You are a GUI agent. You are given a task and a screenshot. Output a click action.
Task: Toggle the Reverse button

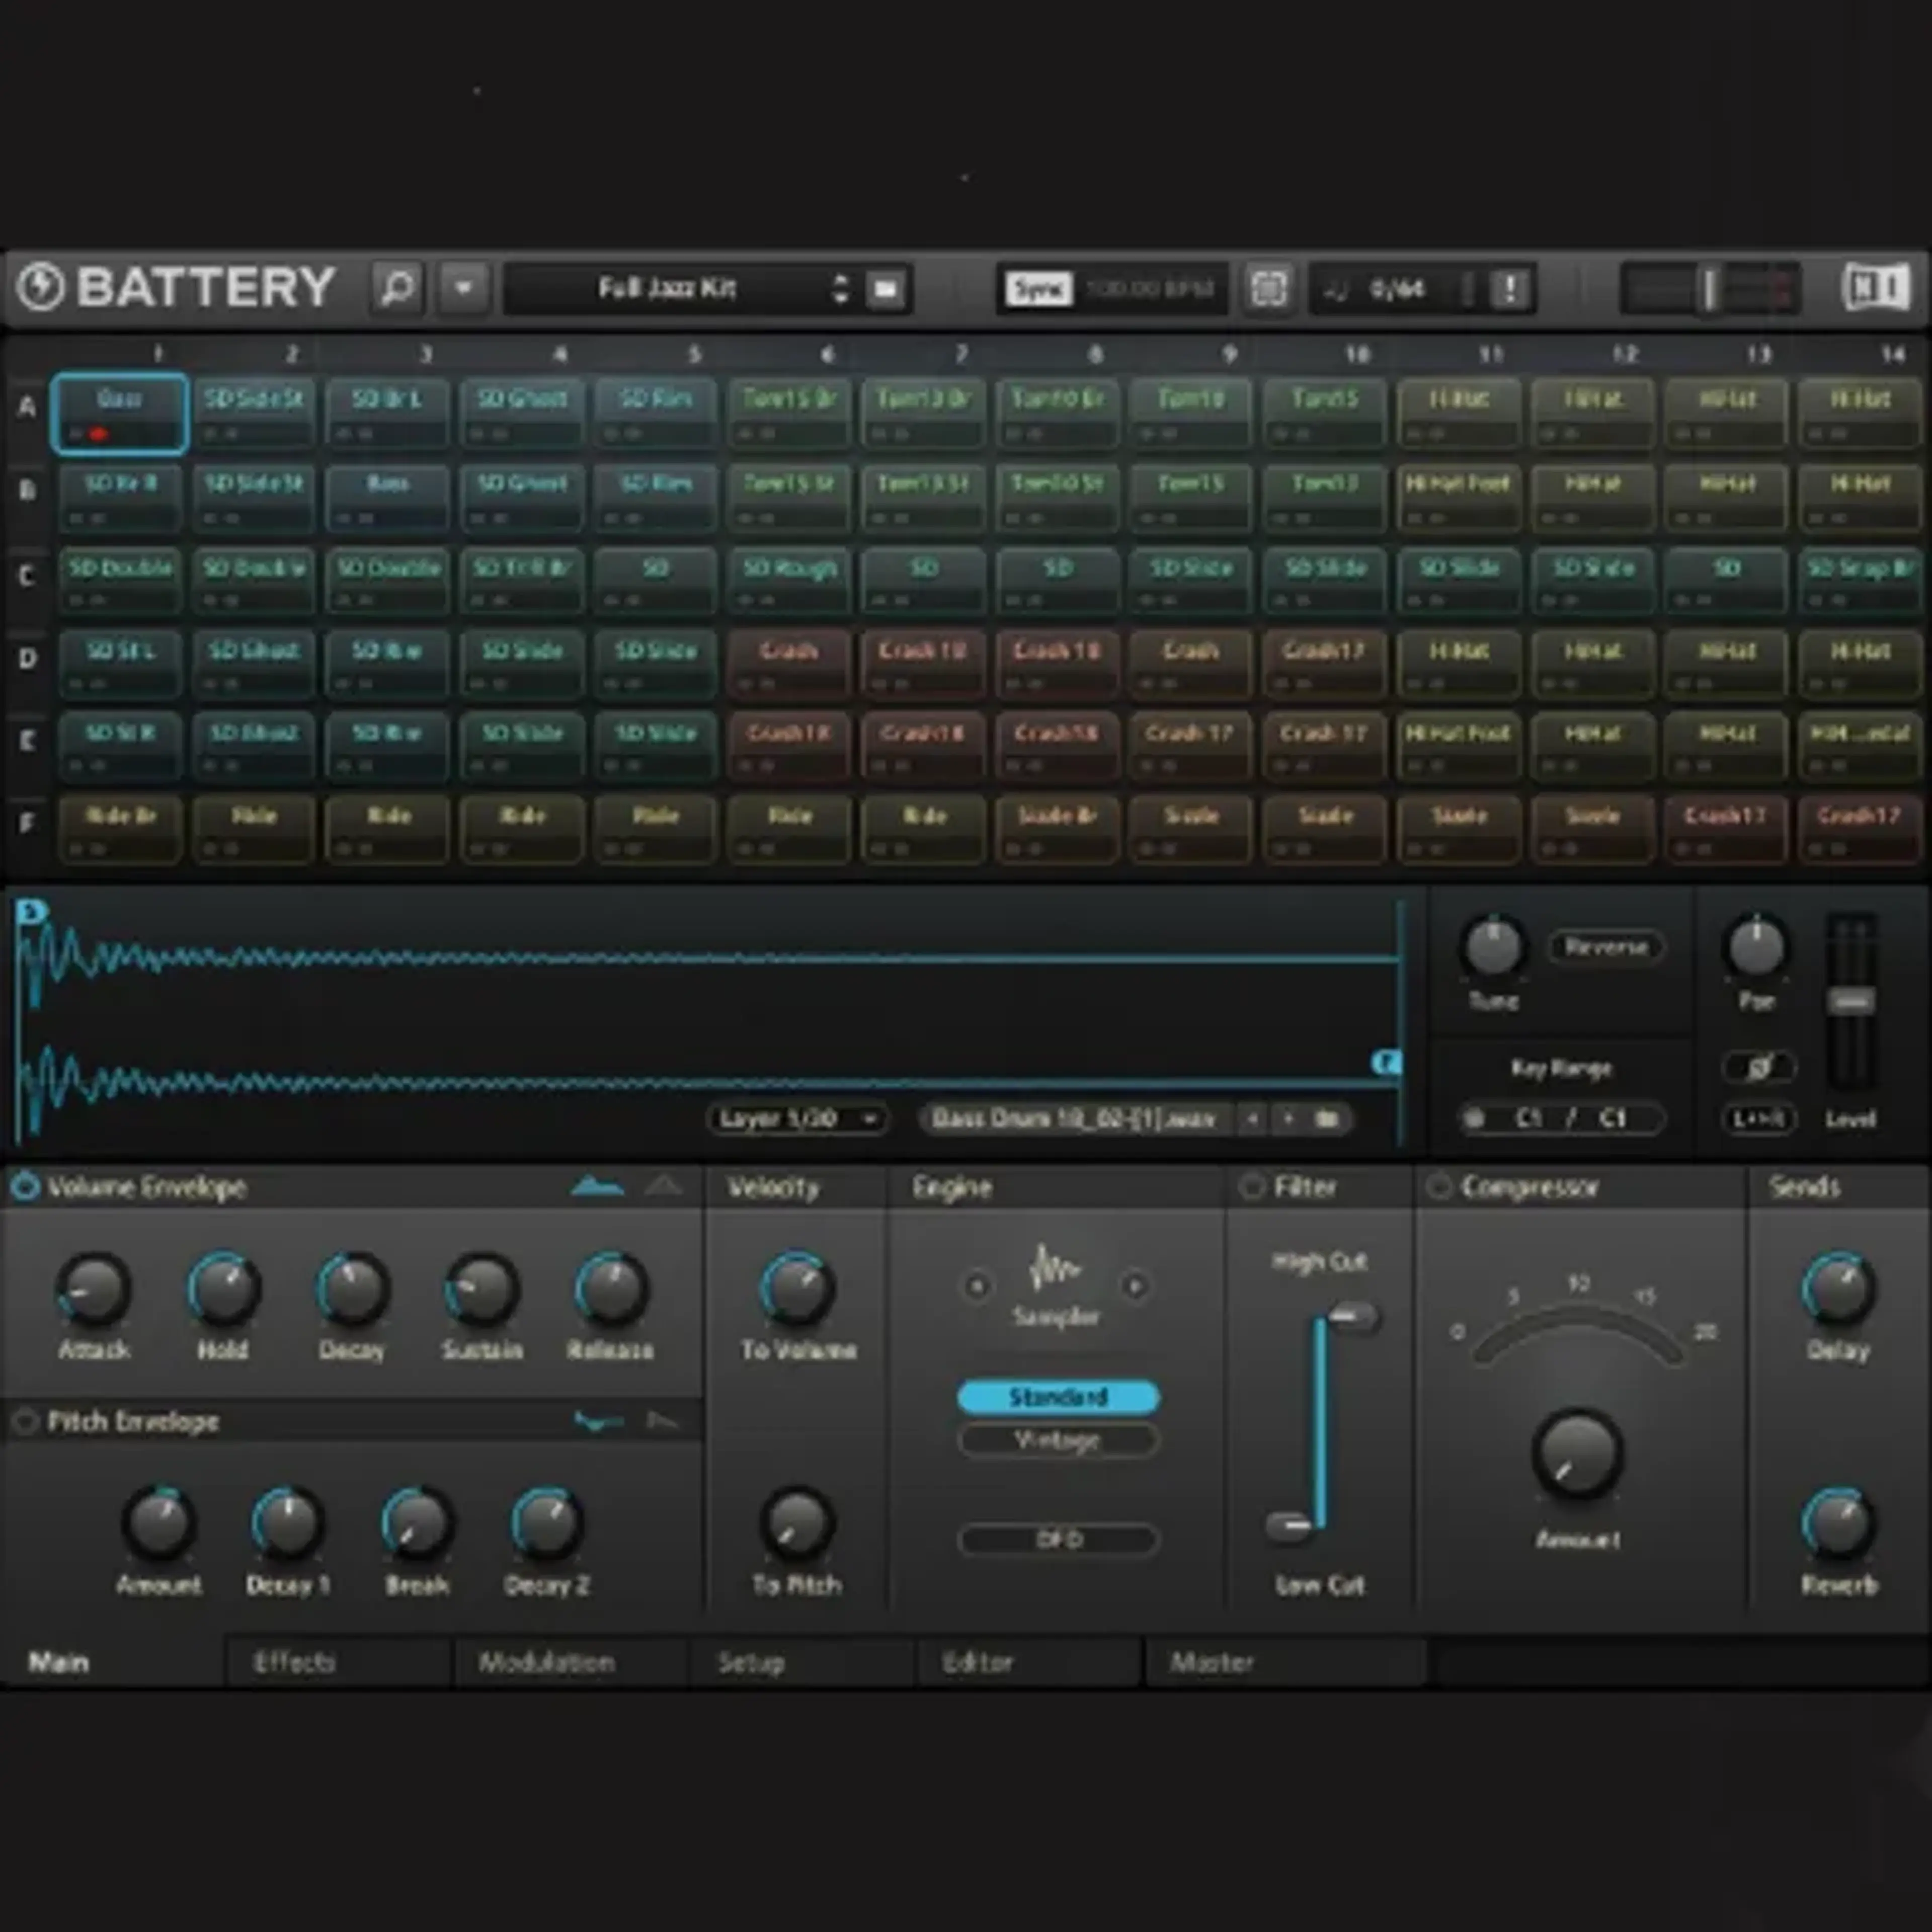(1606, 946)
